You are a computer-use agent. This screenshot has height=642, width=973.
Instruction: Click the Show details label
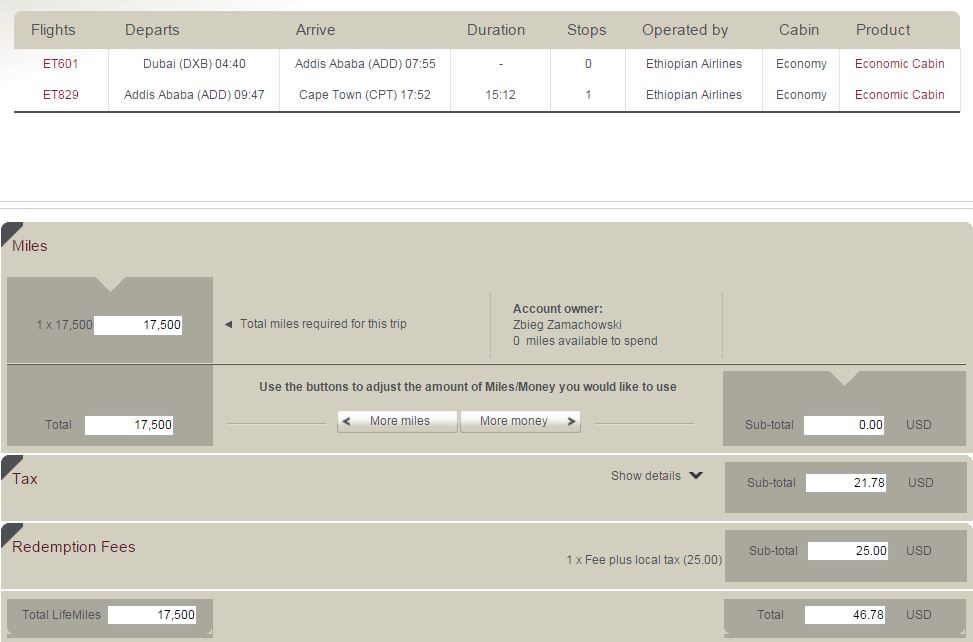tap(645, 476)
